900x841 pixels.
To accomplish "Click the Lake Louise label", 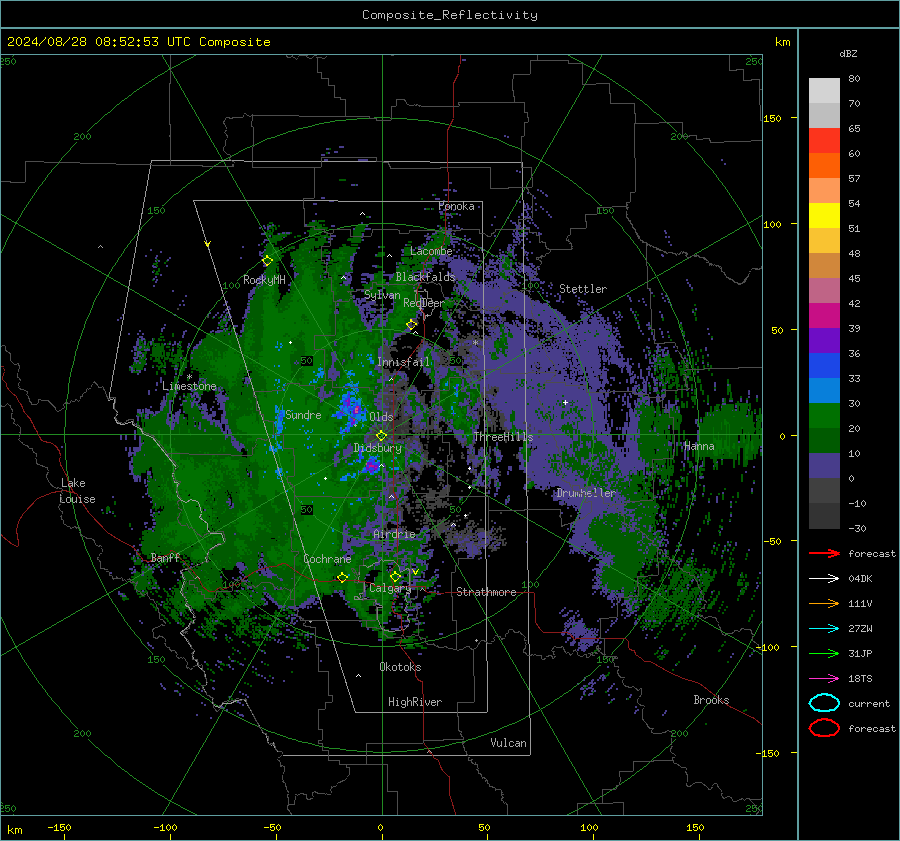I will (78, 491).
